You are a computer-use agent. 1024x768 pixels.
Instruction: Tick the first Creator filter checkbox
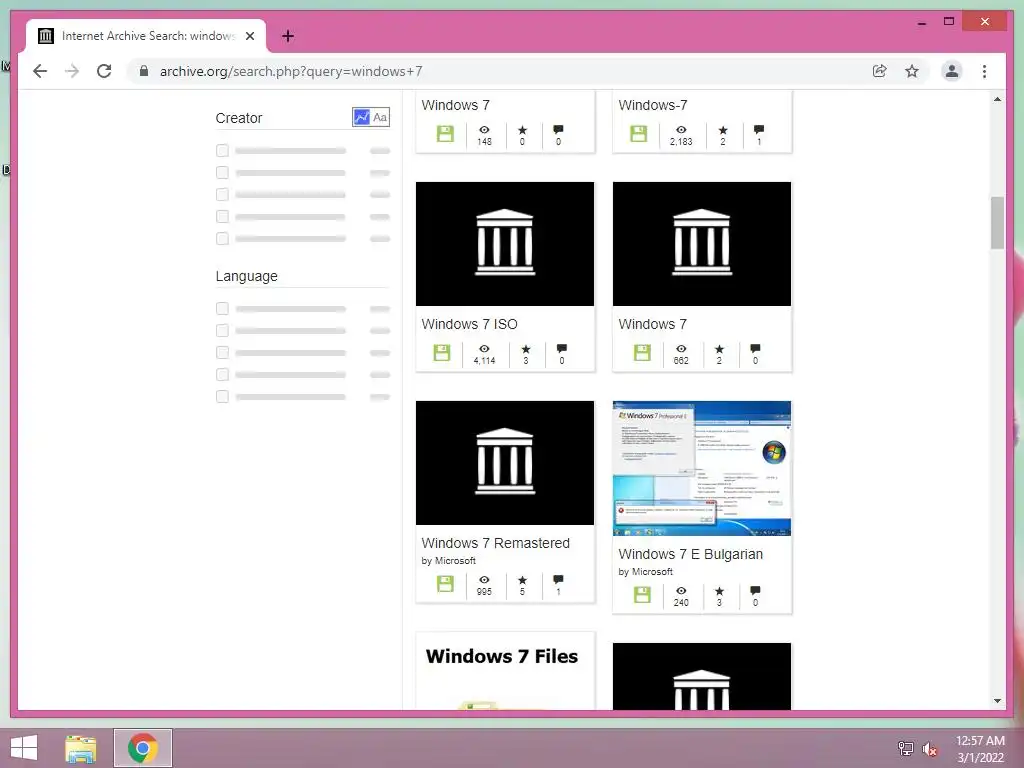[222, 151]
